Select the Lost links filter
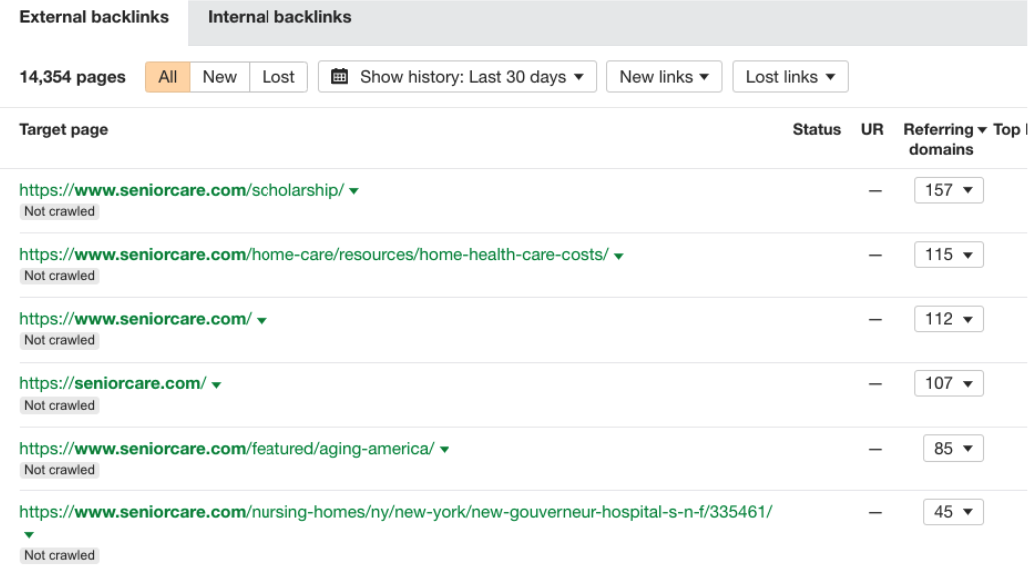 click(278, 76)
